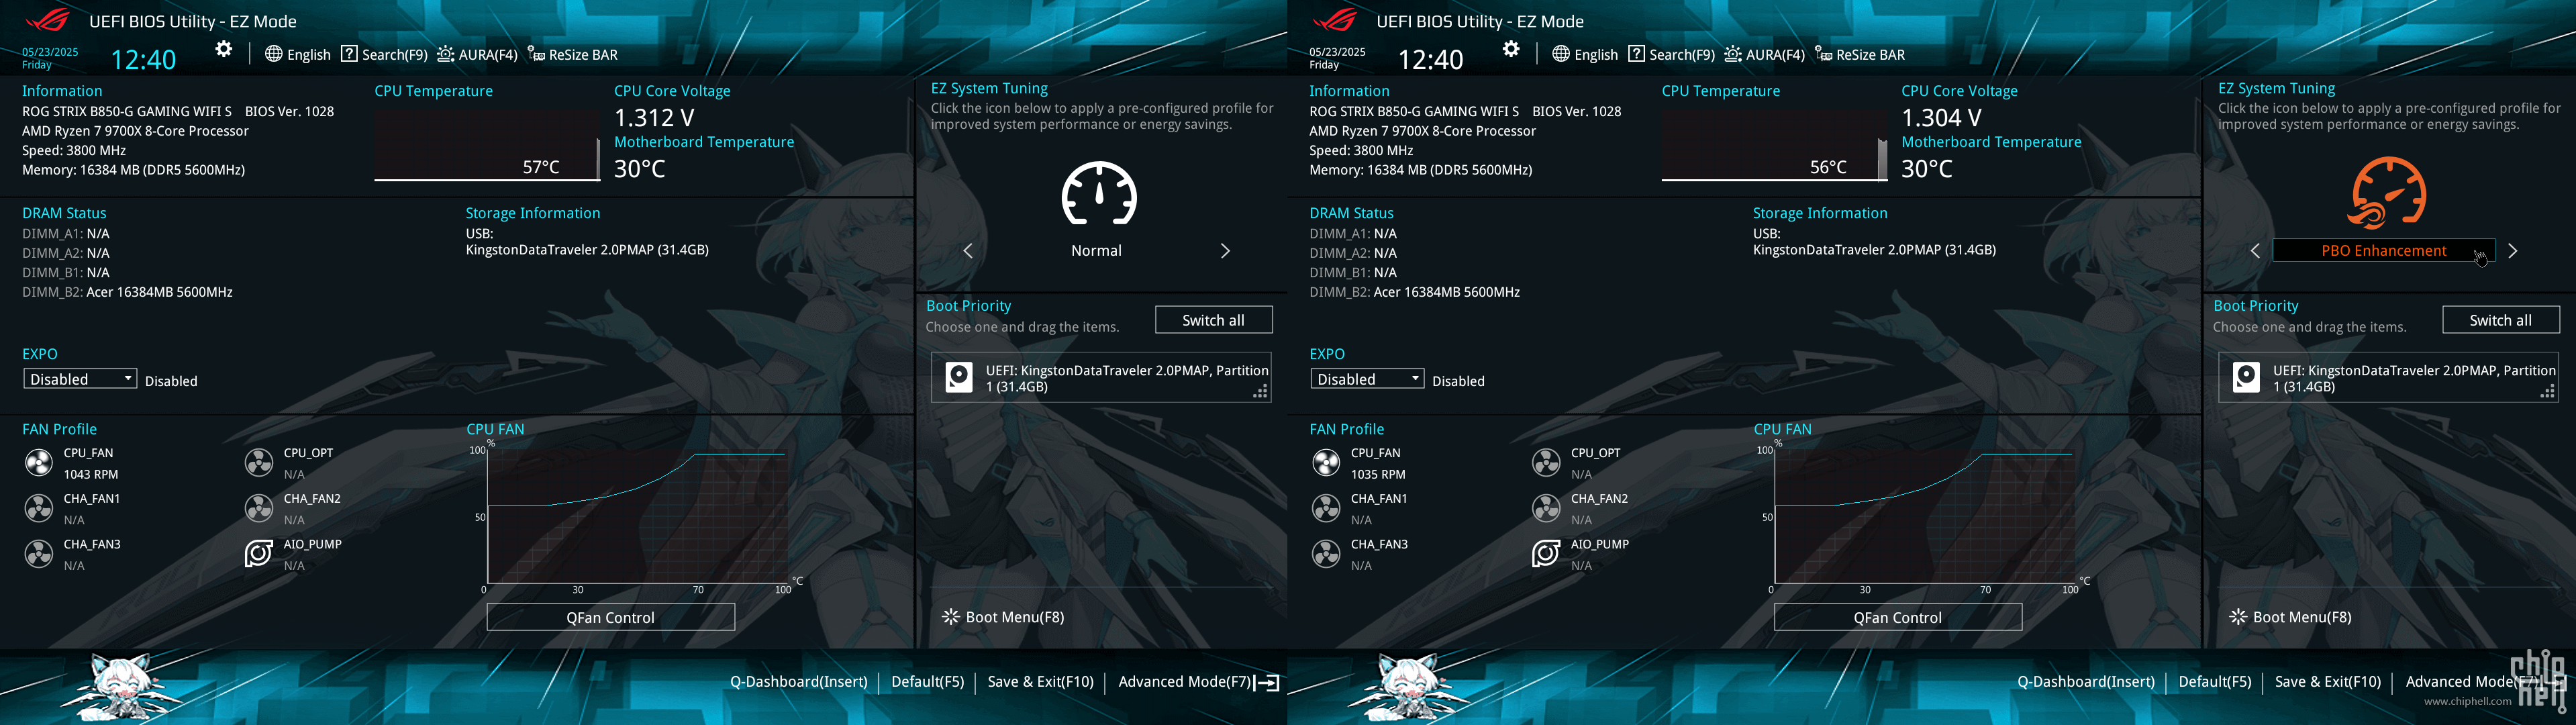The height and width of the screenshot is (725, 2576).
Task: Click the Normal profile label
Action: 1096,251
